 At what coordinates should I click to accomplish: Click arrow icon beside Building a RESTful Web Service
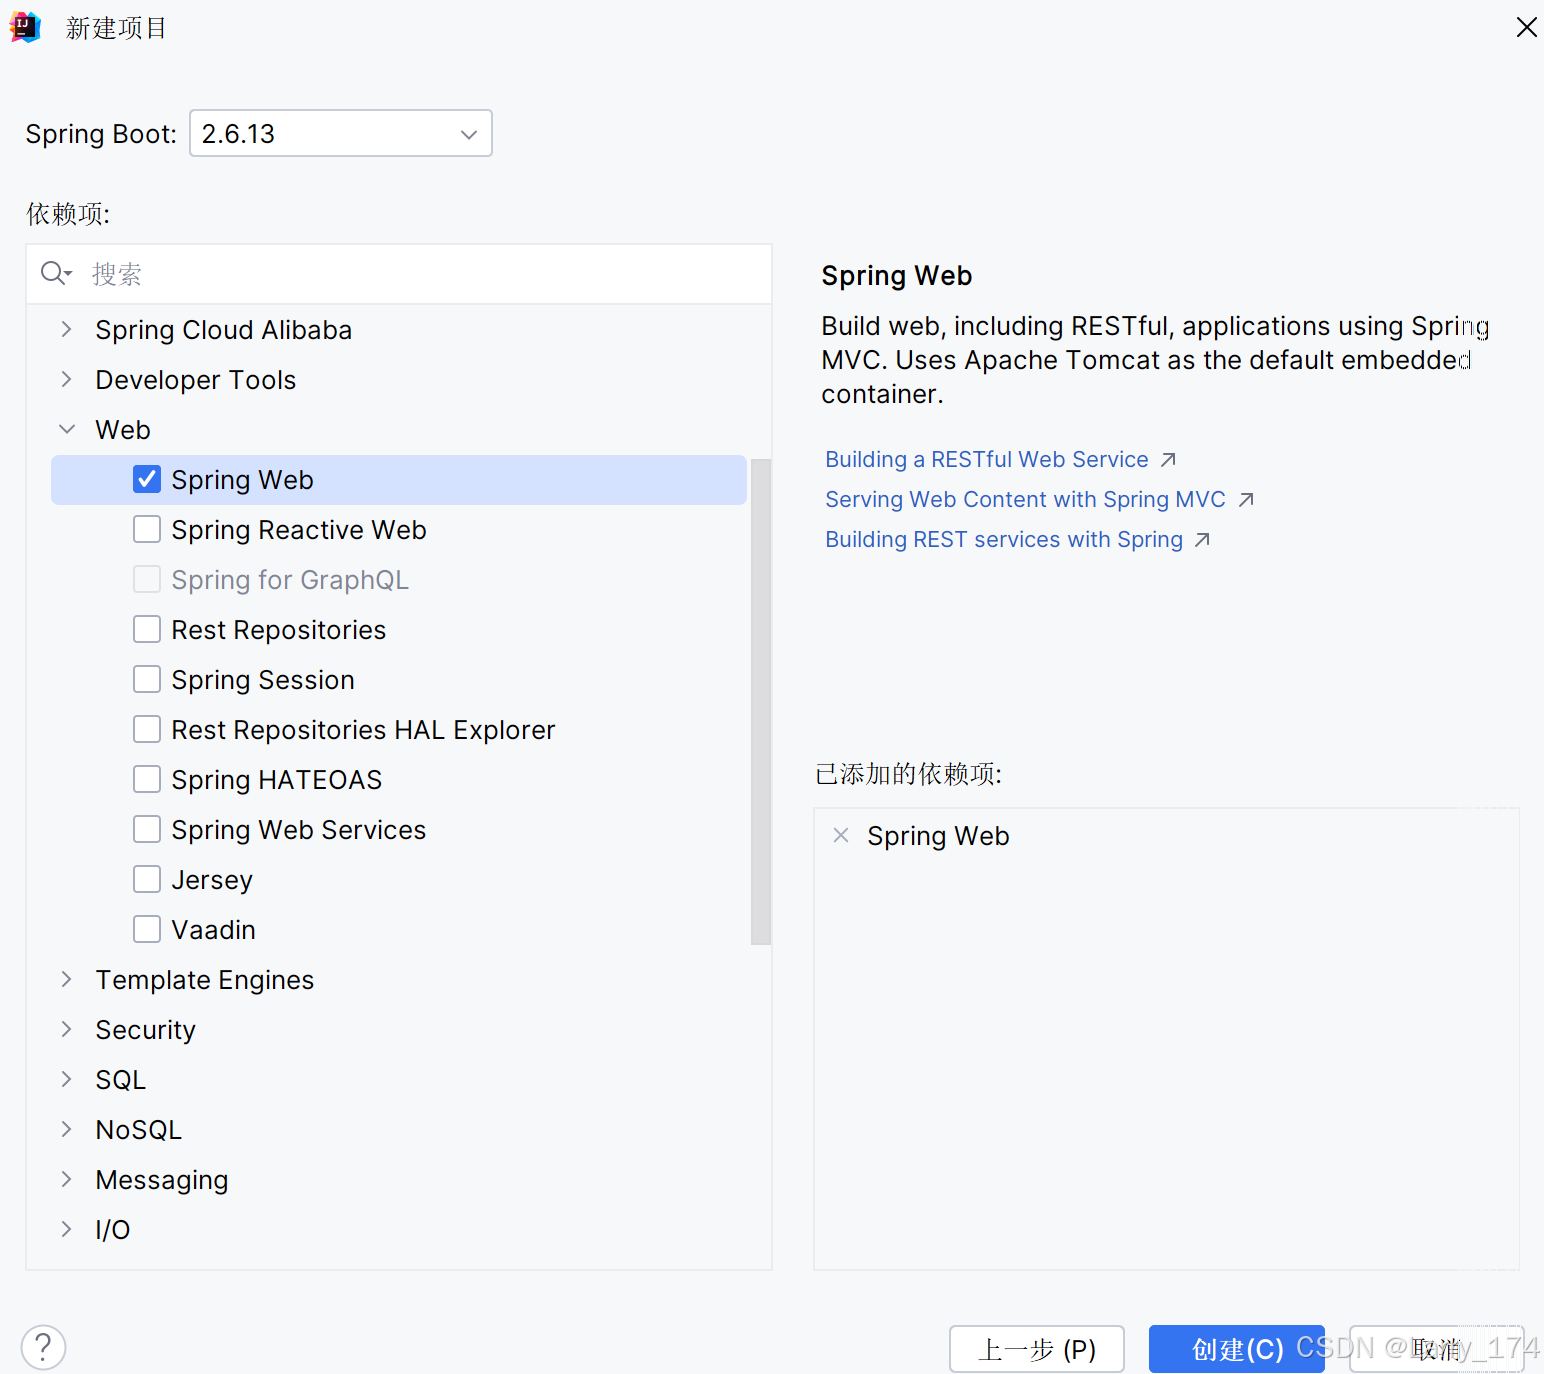coord(1168,460)
